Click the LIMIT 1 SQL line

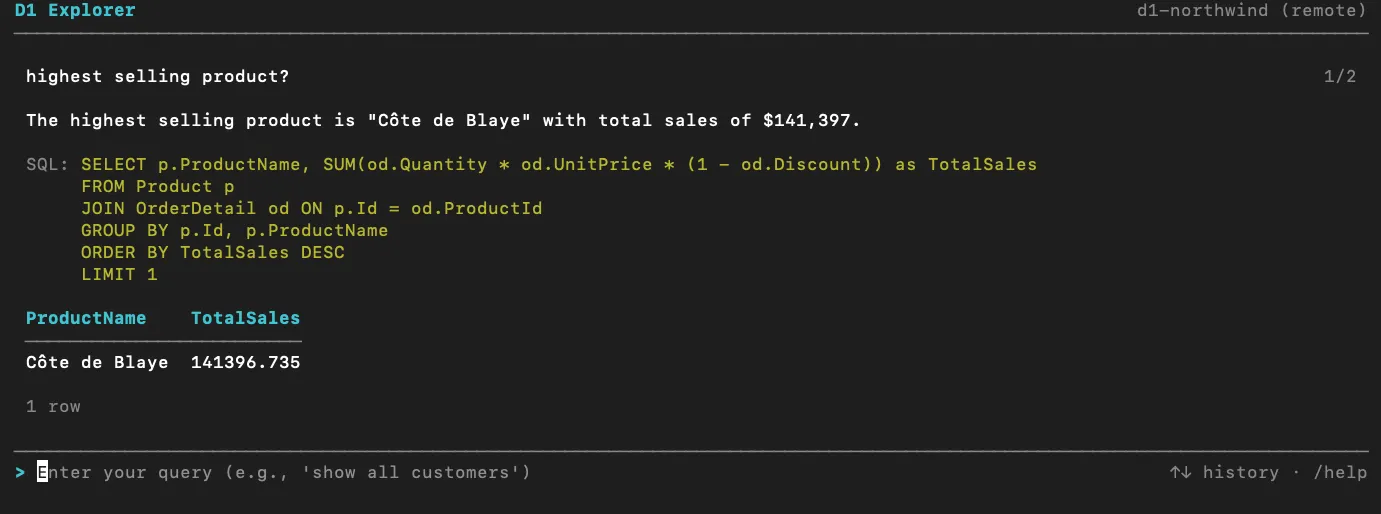(x=119, y=274)
